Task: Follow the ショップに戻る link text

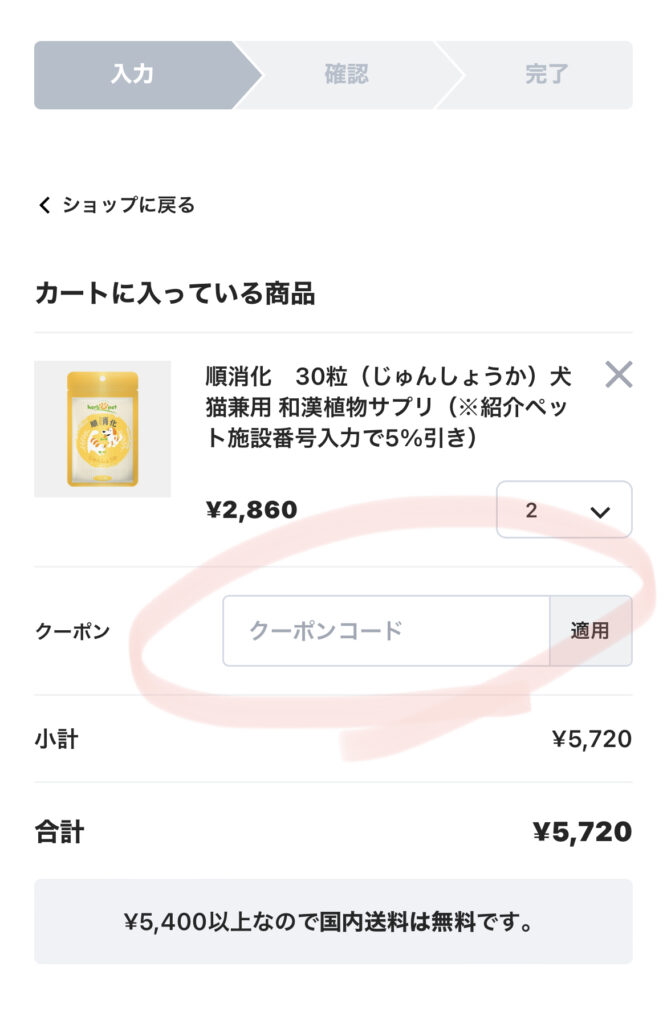Action: tap(128, 205)
